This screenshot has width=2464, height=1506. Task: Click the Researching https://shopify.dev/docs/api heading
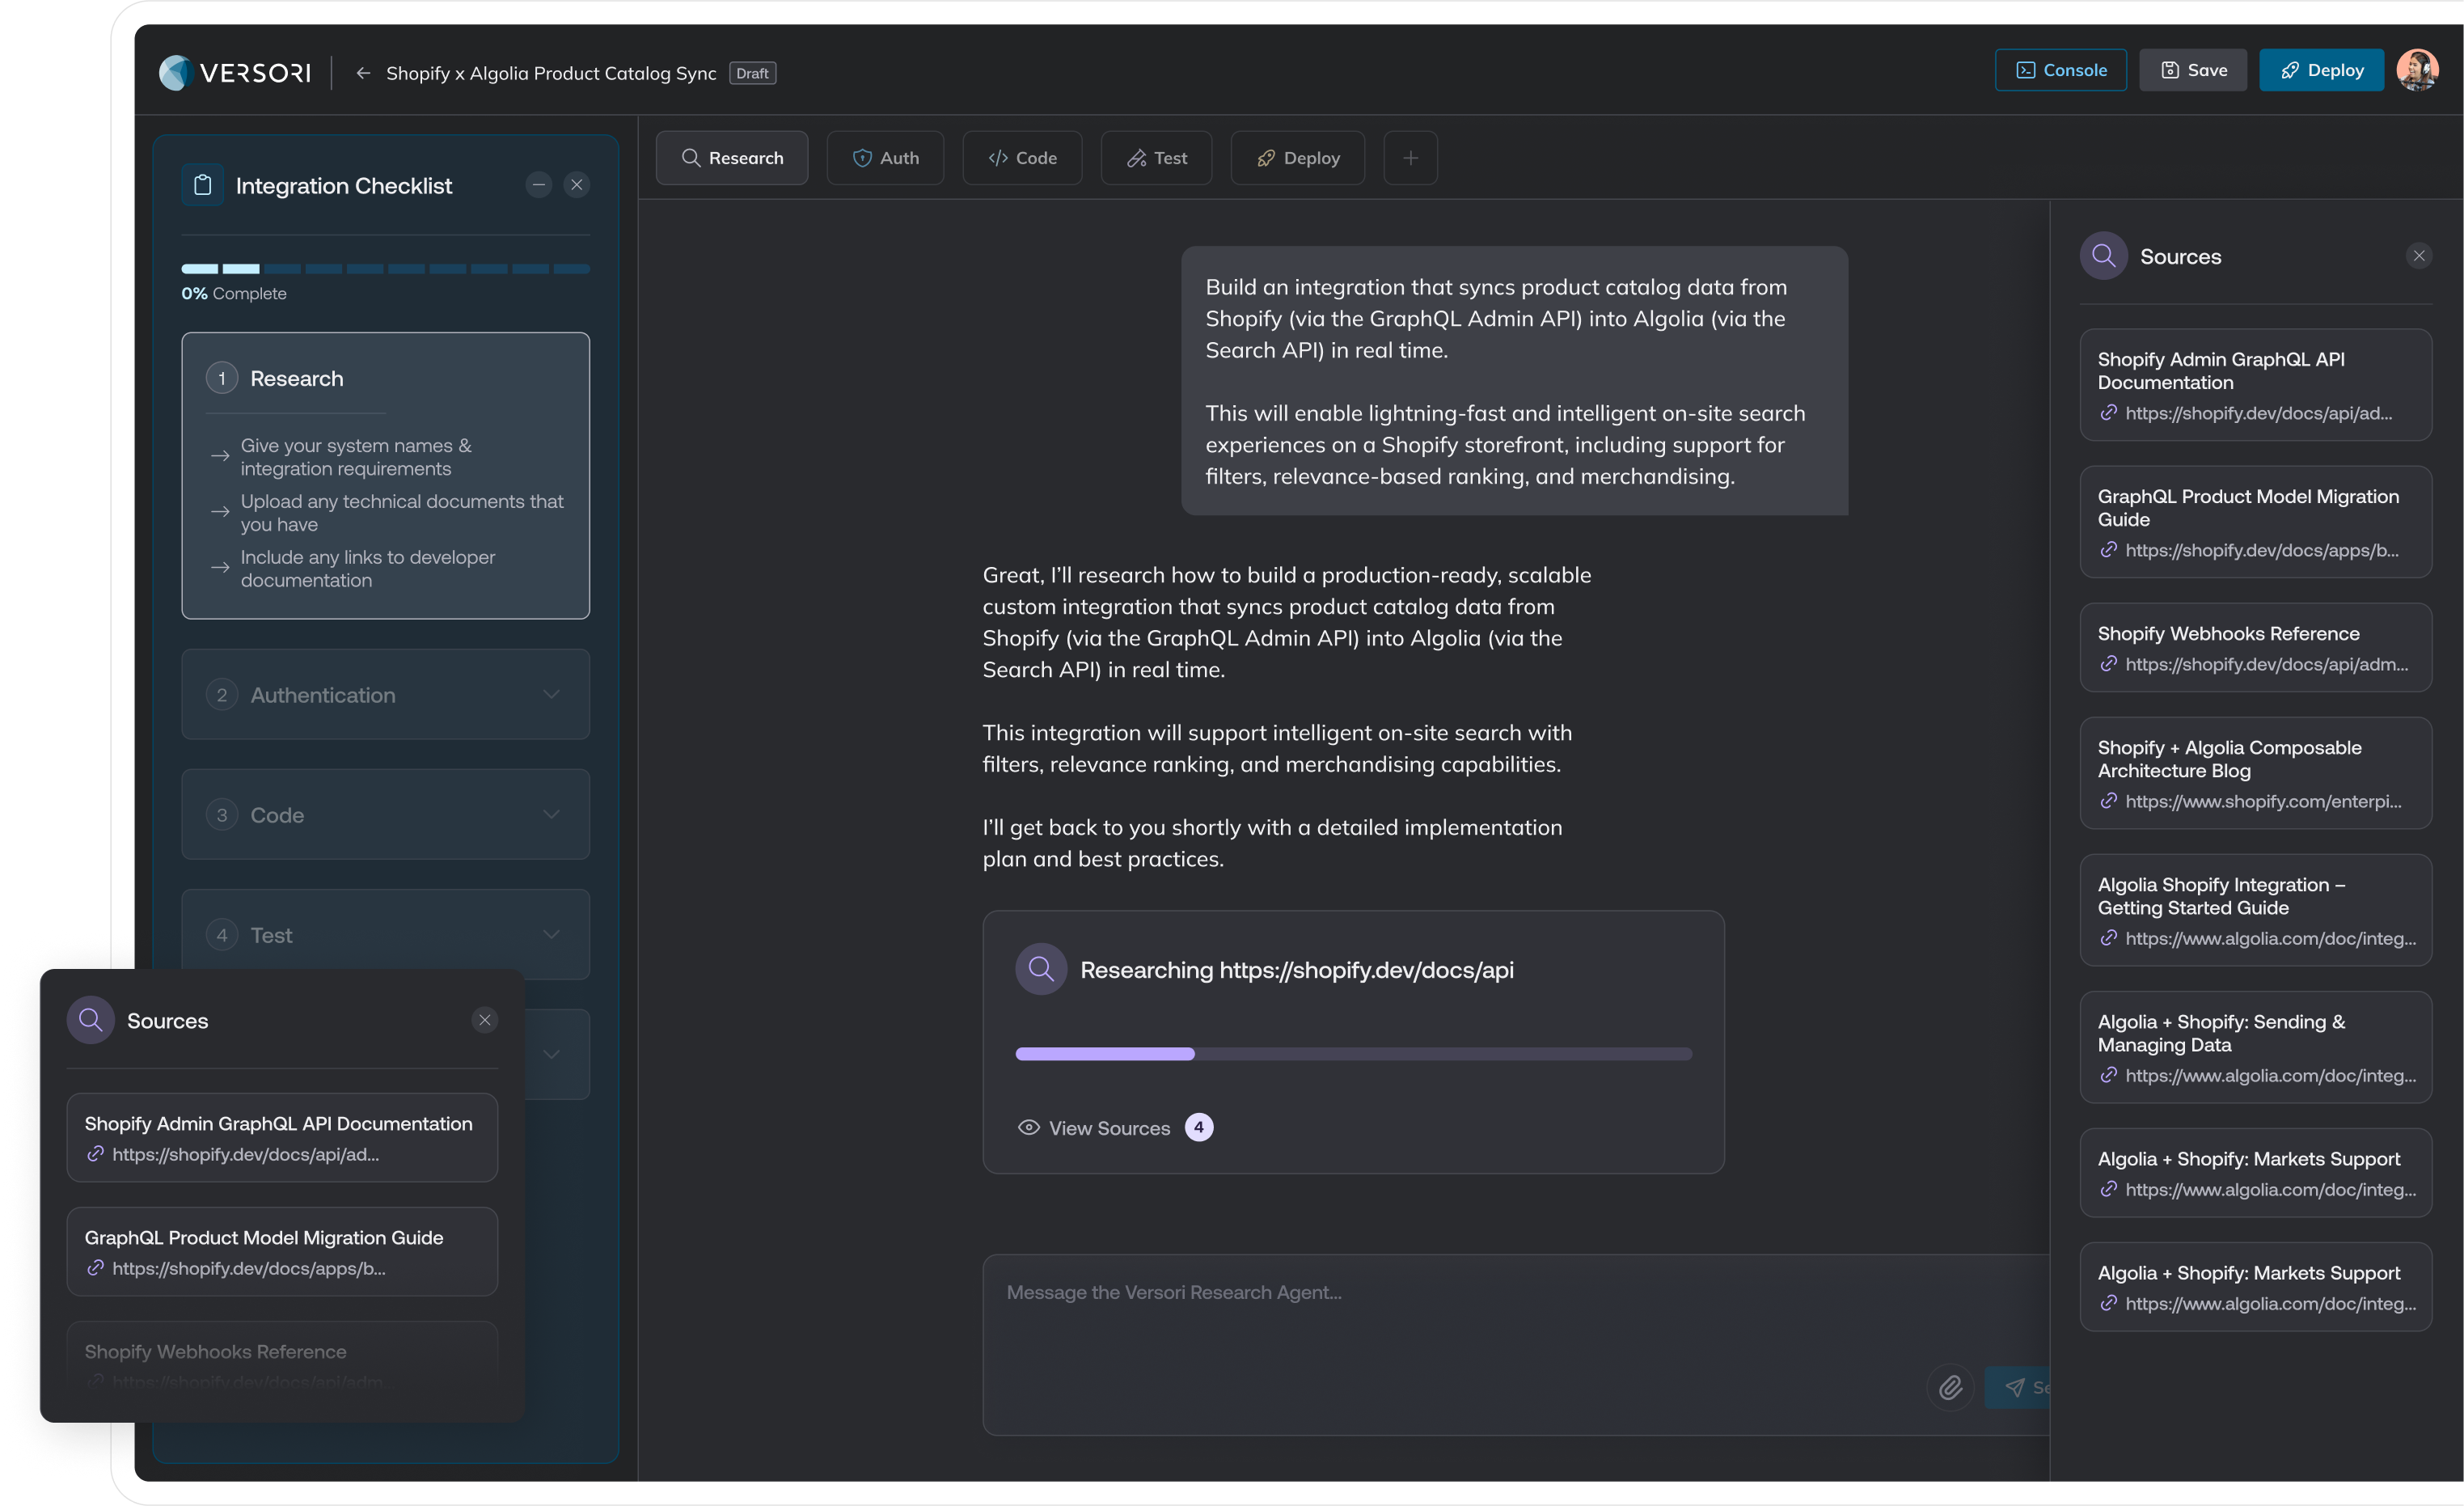click(x=1296, y=970)
